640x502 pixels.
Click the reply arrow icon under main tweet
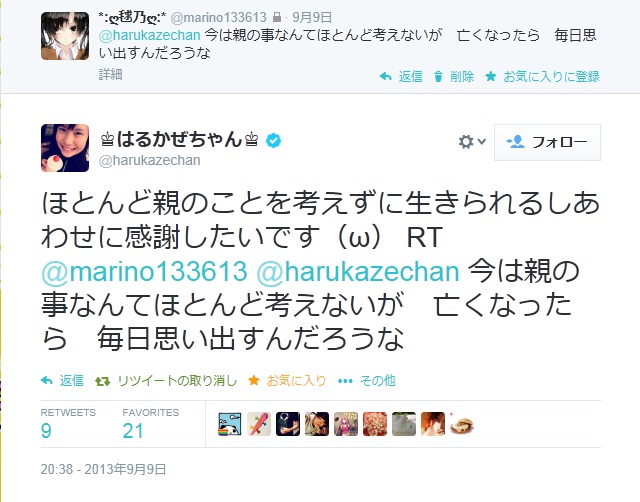pos(47,381)
